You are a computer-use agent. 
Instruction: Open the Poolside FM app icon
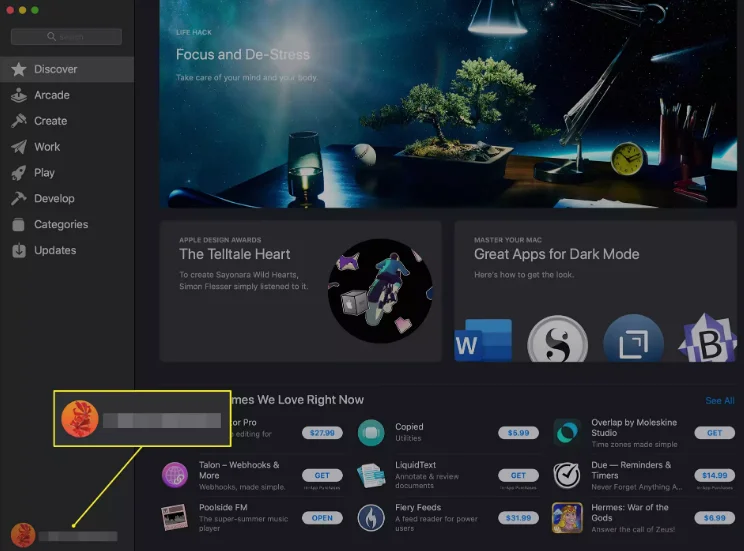(x=175, y=518)
